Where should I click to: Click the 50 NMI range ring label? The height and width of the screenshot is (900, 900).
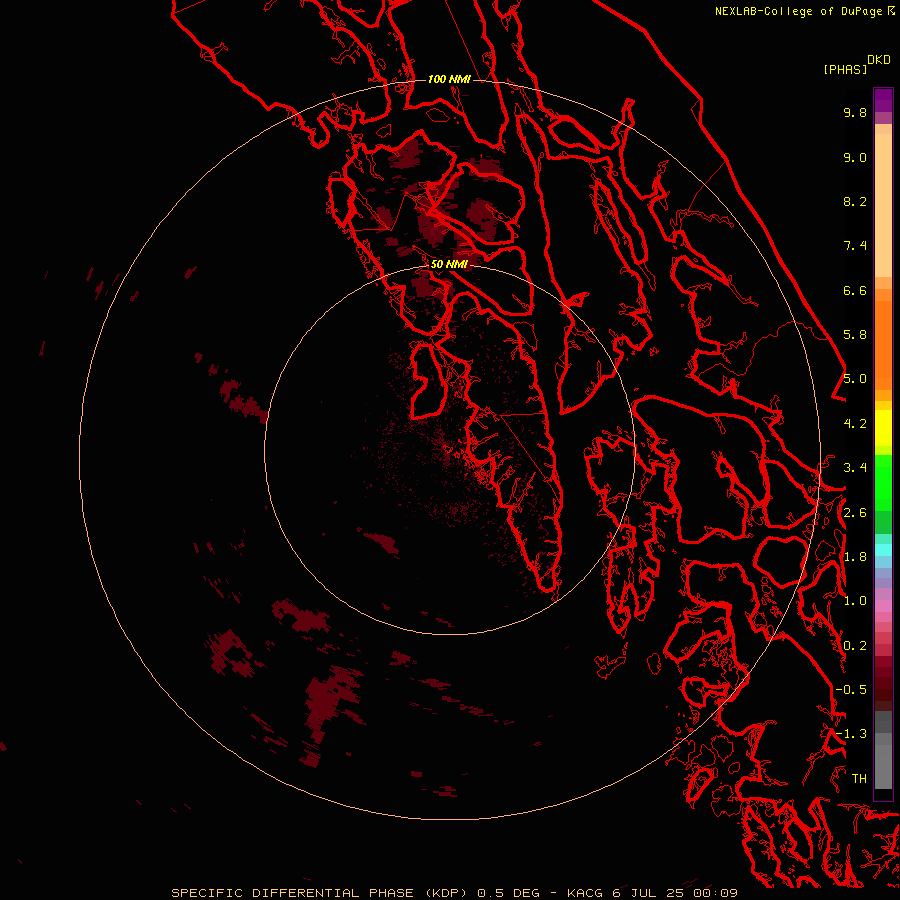(x=449, y=264)
